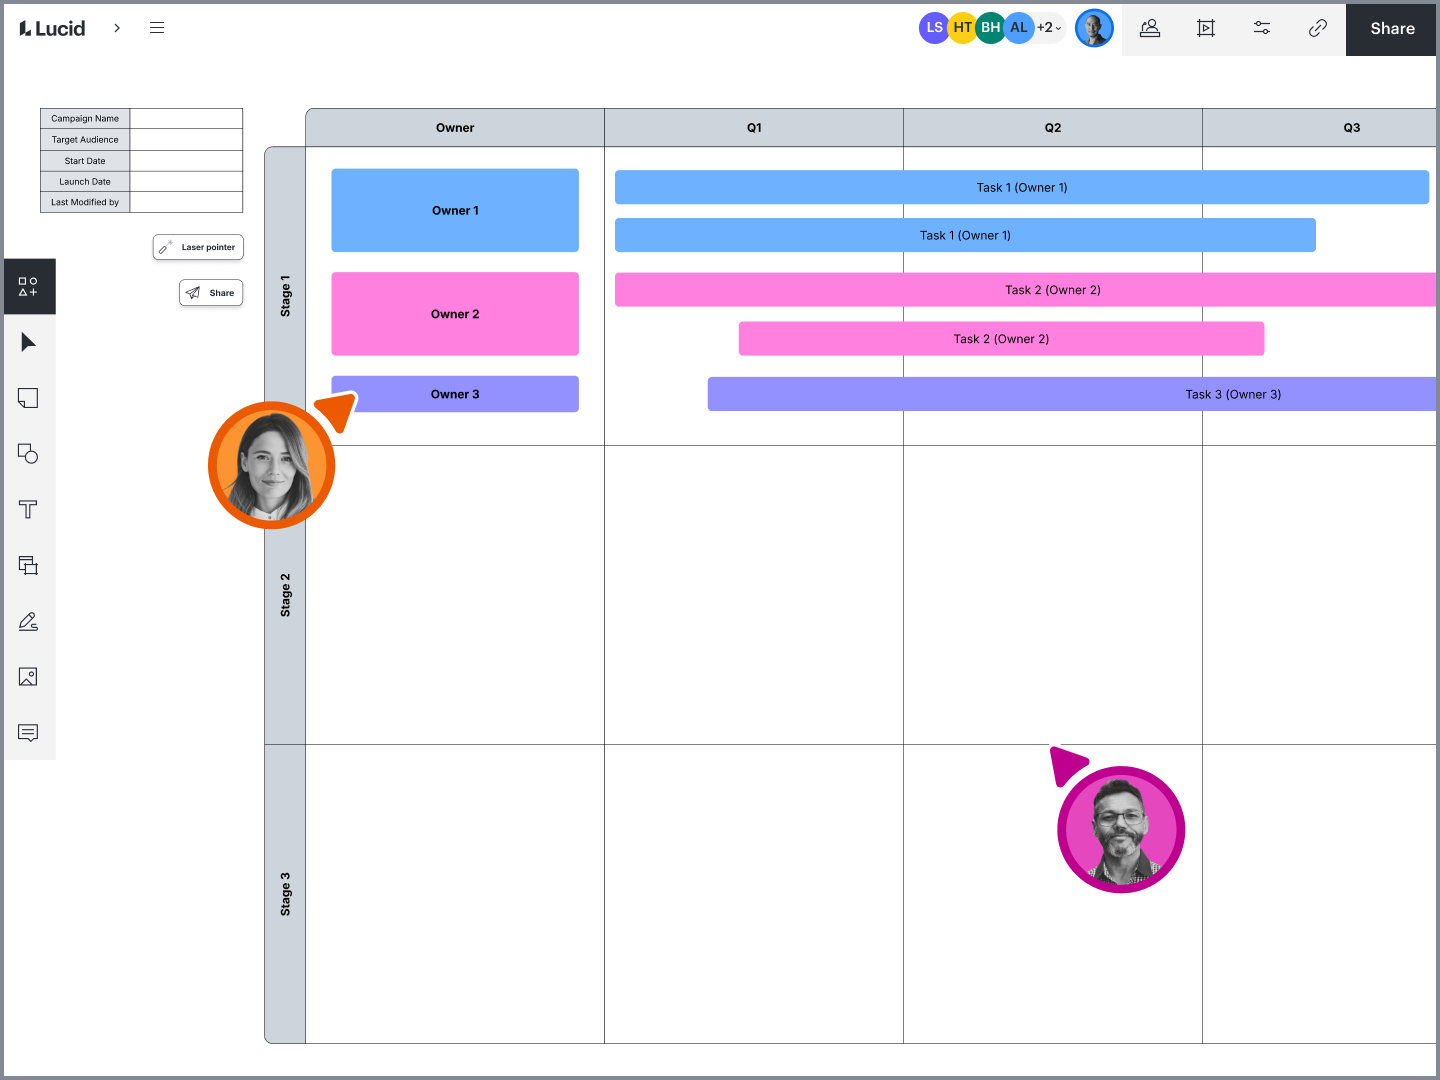1440x1080 pixels.
Task: Click the Lucid logo
Action: point(52,28)
